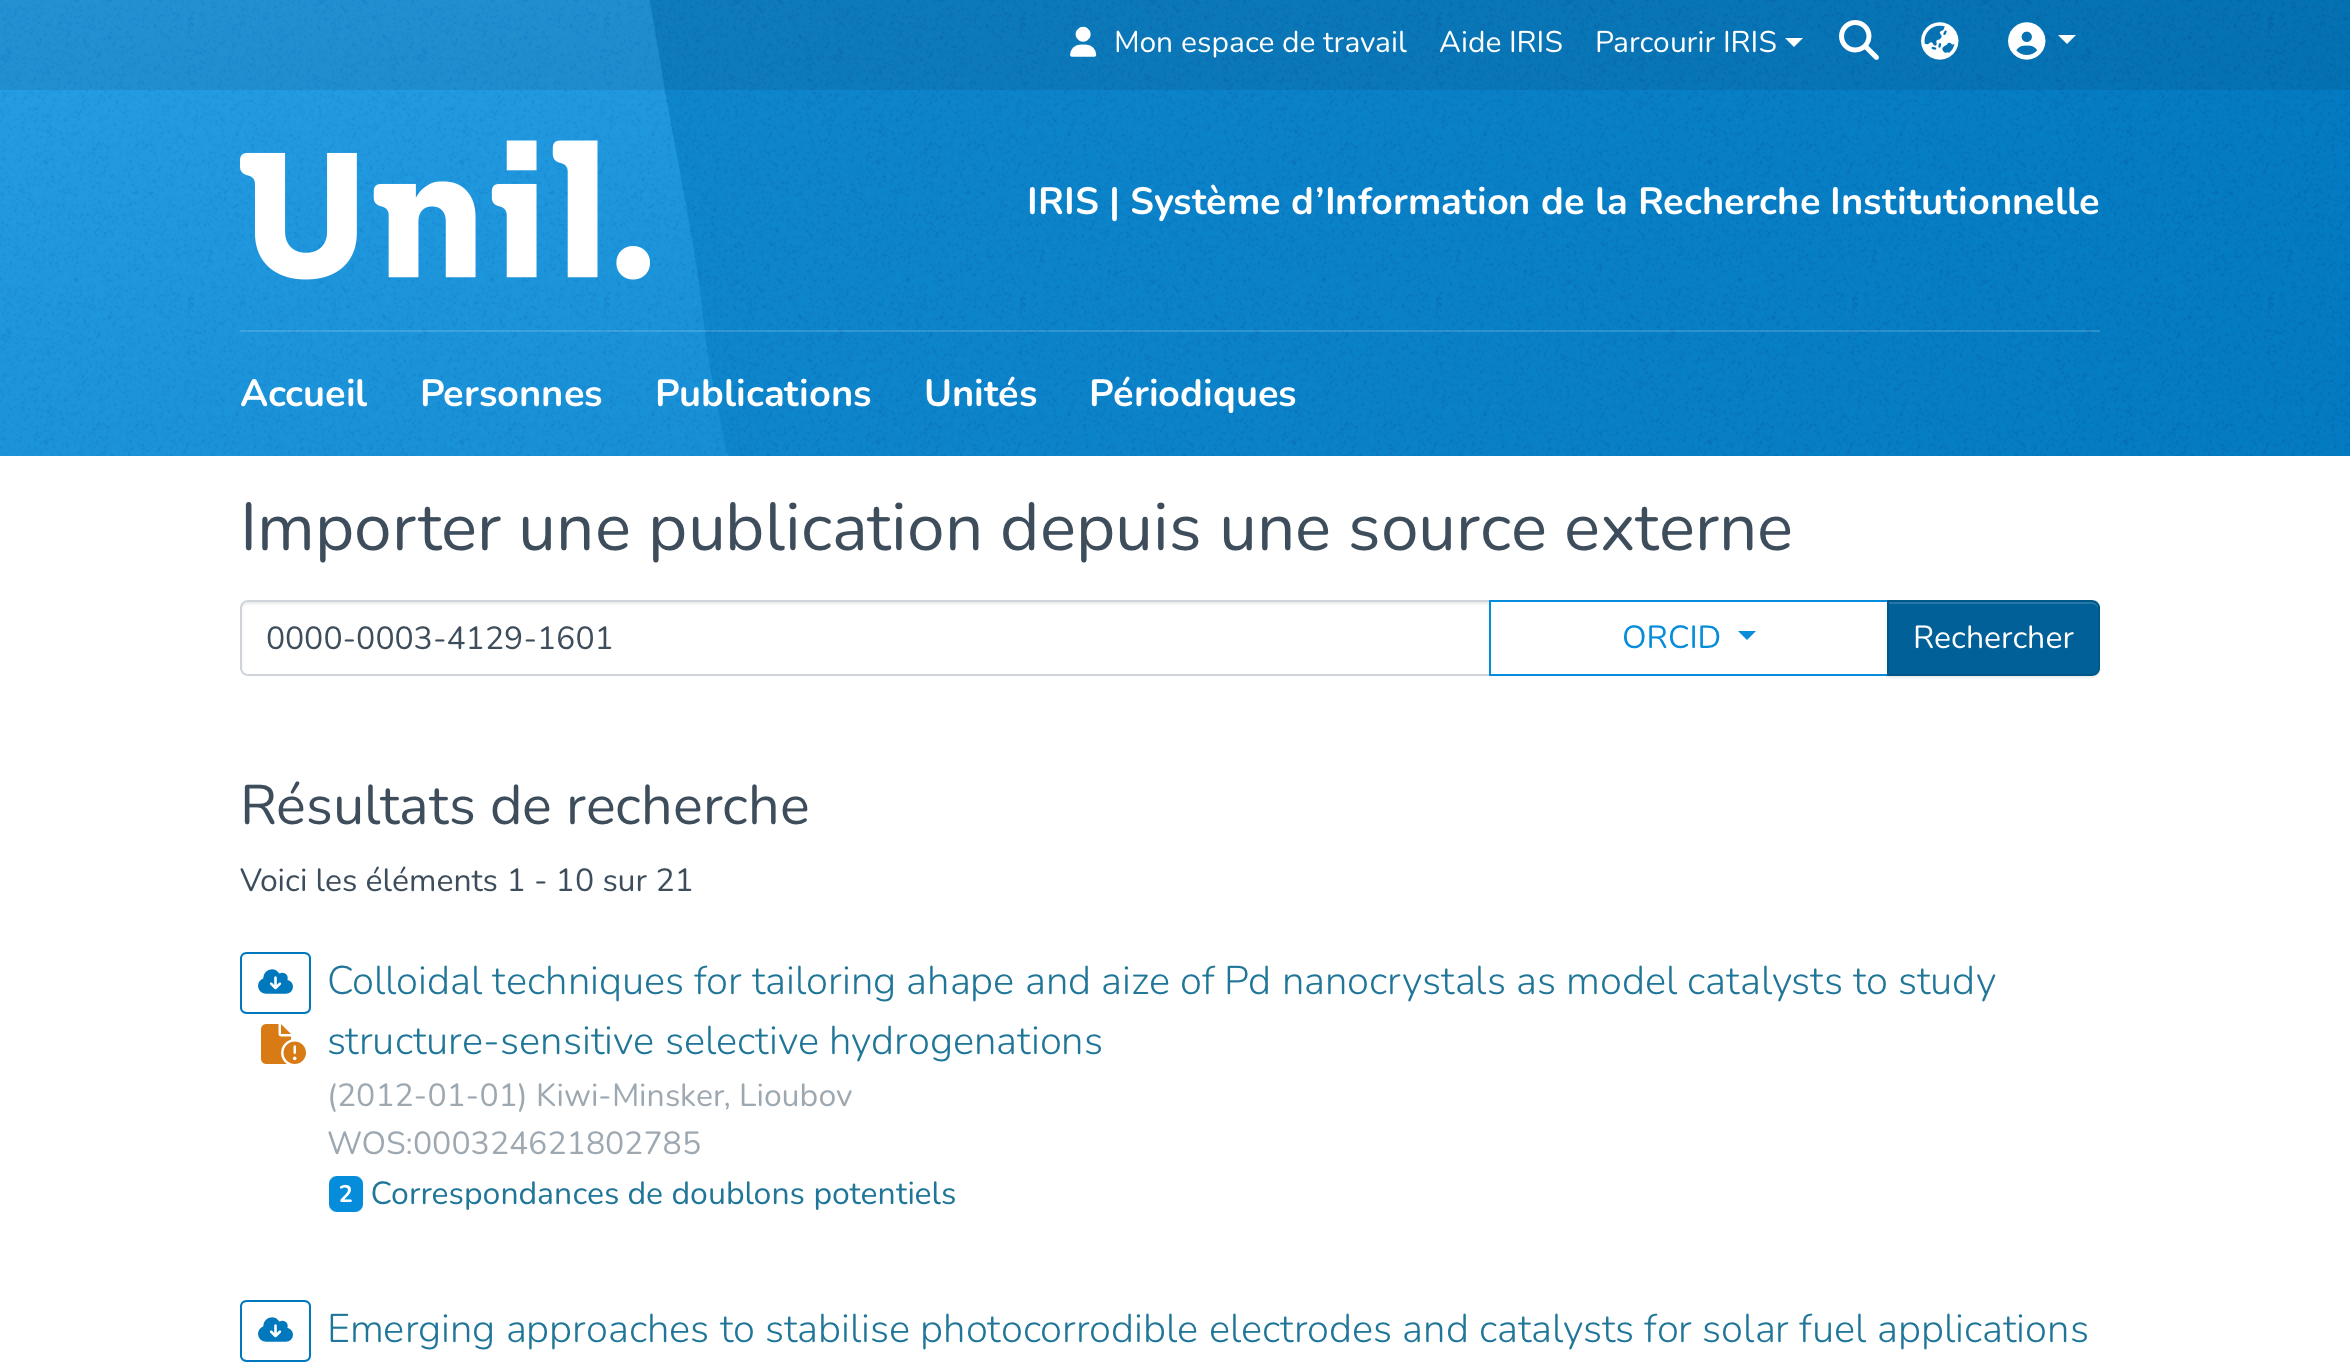This screenshot has width=2350, height=1368.
Task: Import the Emerging approaches publication via cloud icon
Action: pos(275,1330)
